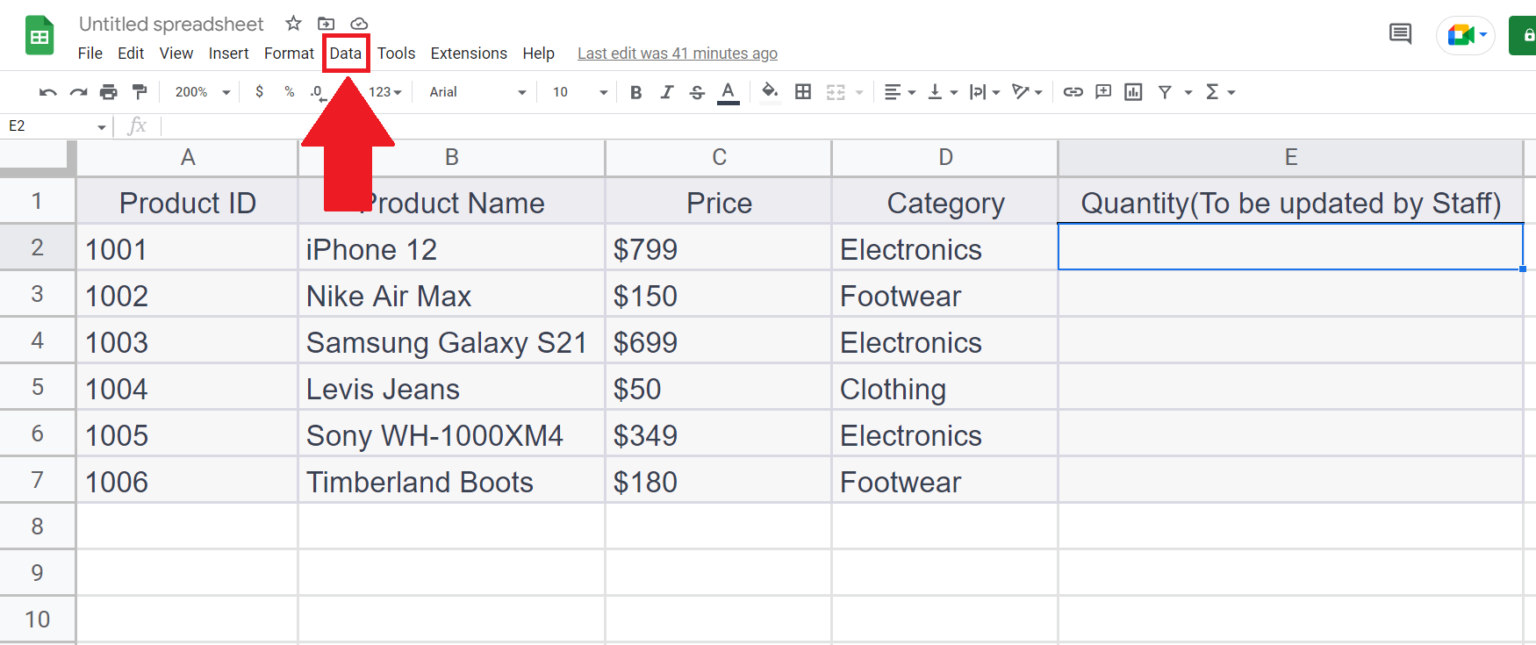The width and height of the screenshot is (1536, 645).
Task: Click the Untitled spreadsheet title
Action: 172,24
